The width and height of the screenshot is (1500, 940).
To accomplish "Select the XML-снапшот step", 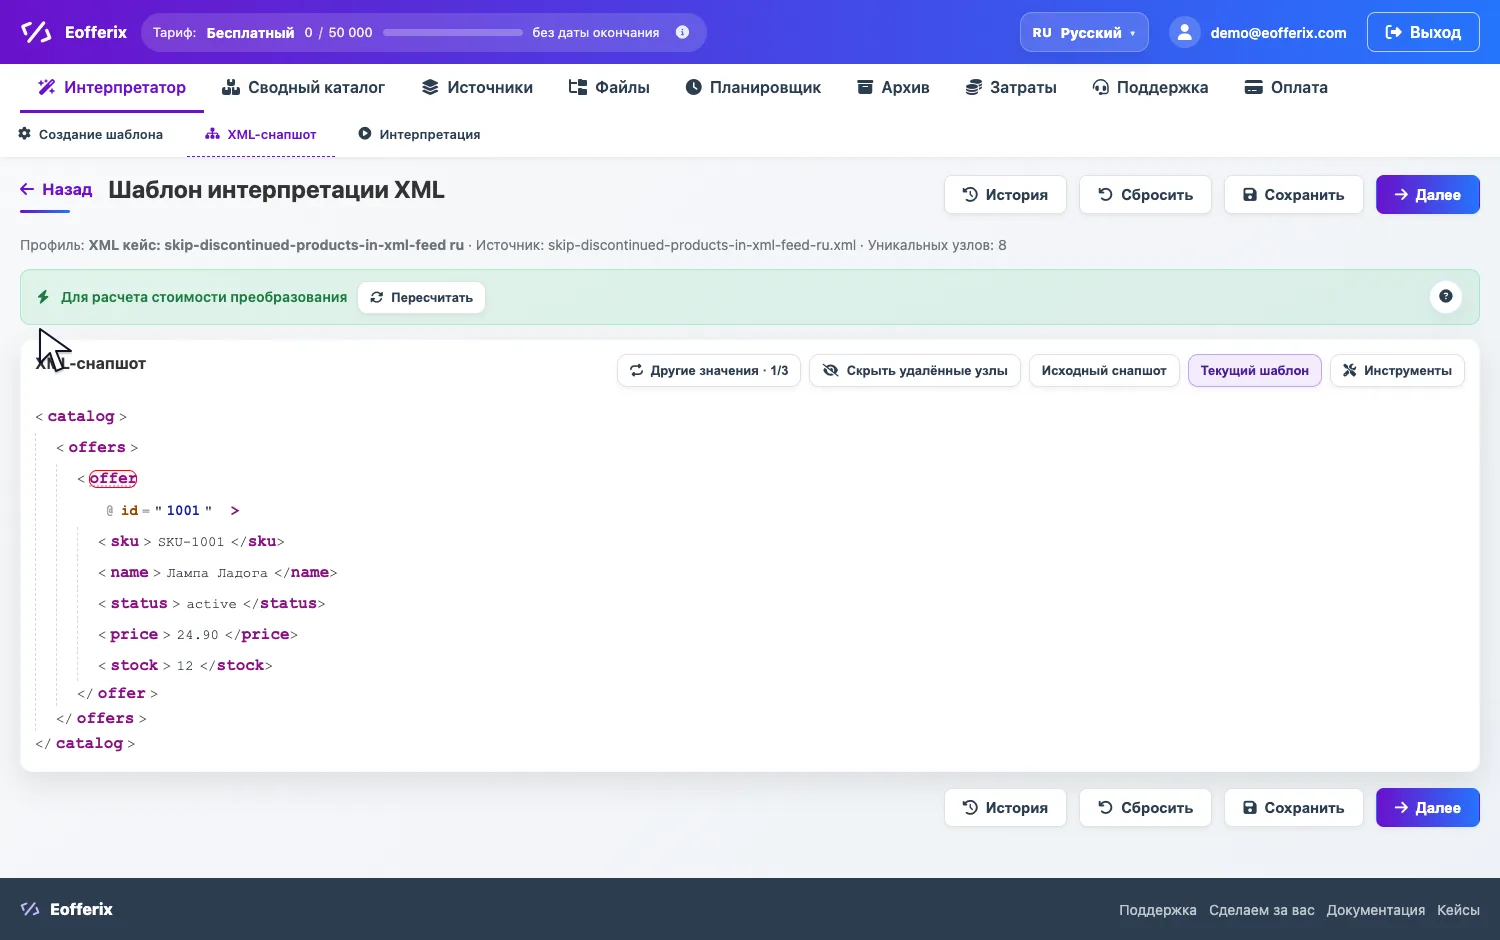I will pos(261,134).
